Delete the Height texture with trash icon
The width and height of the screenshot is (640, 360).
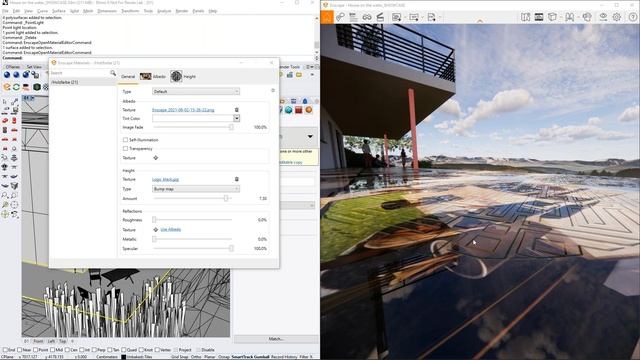click(x=236, y=179)
